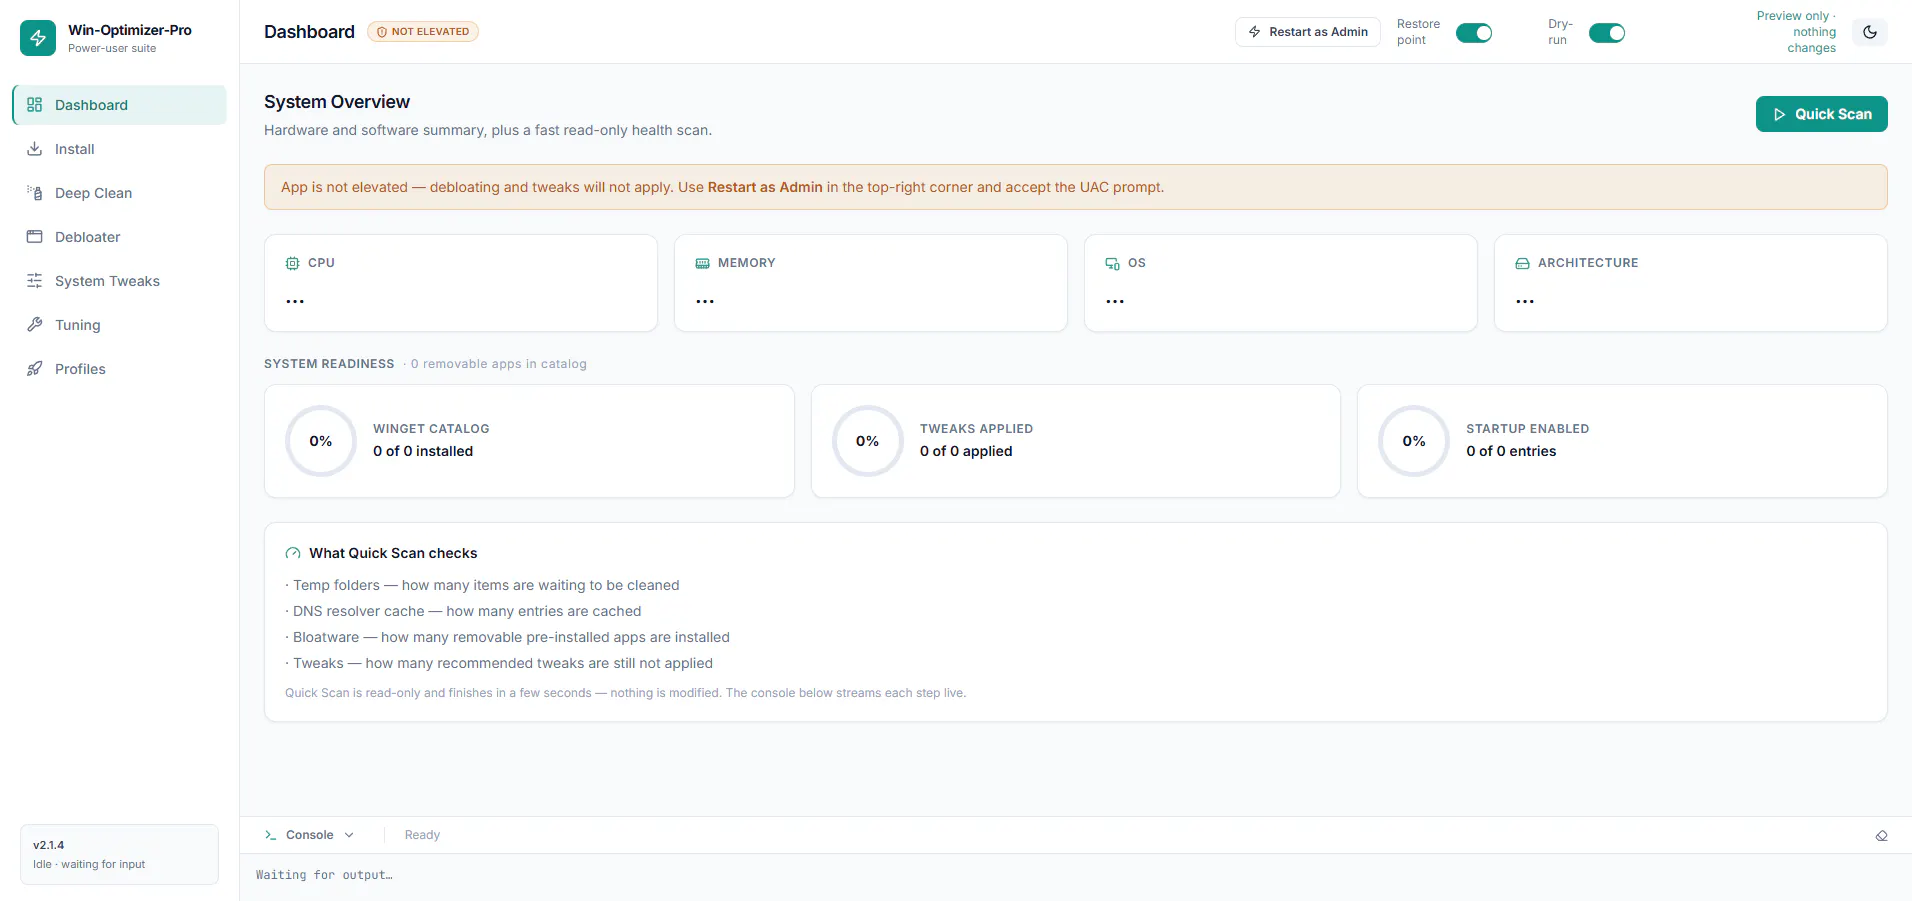This screenshot has height=901, width=1912.
Task: Clear console with the eraser icon
Action: (1881, 836)
